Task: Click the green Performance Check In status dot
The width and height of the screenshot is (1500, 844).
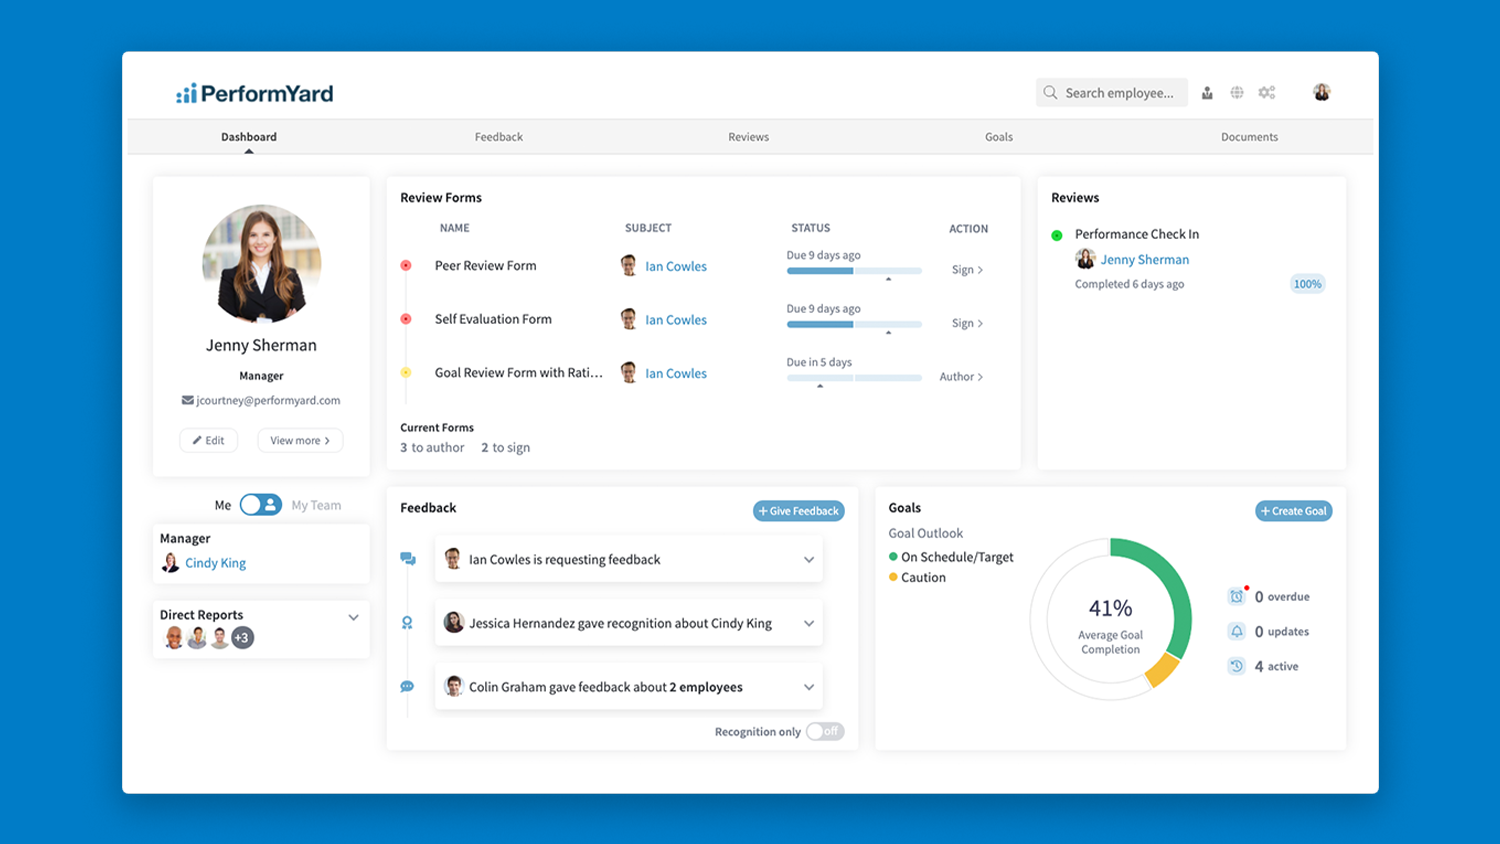Action: click(1057, 234)
